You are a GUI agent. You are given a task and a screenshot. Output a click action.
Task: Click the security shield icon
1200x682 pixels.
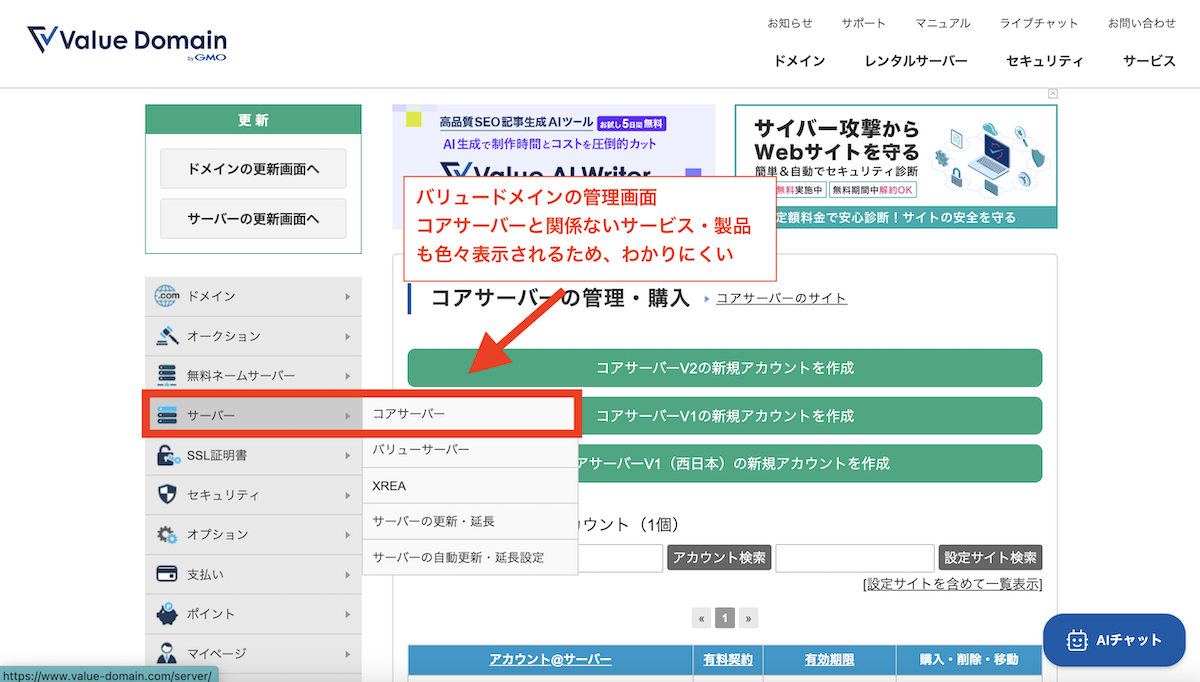166,495
